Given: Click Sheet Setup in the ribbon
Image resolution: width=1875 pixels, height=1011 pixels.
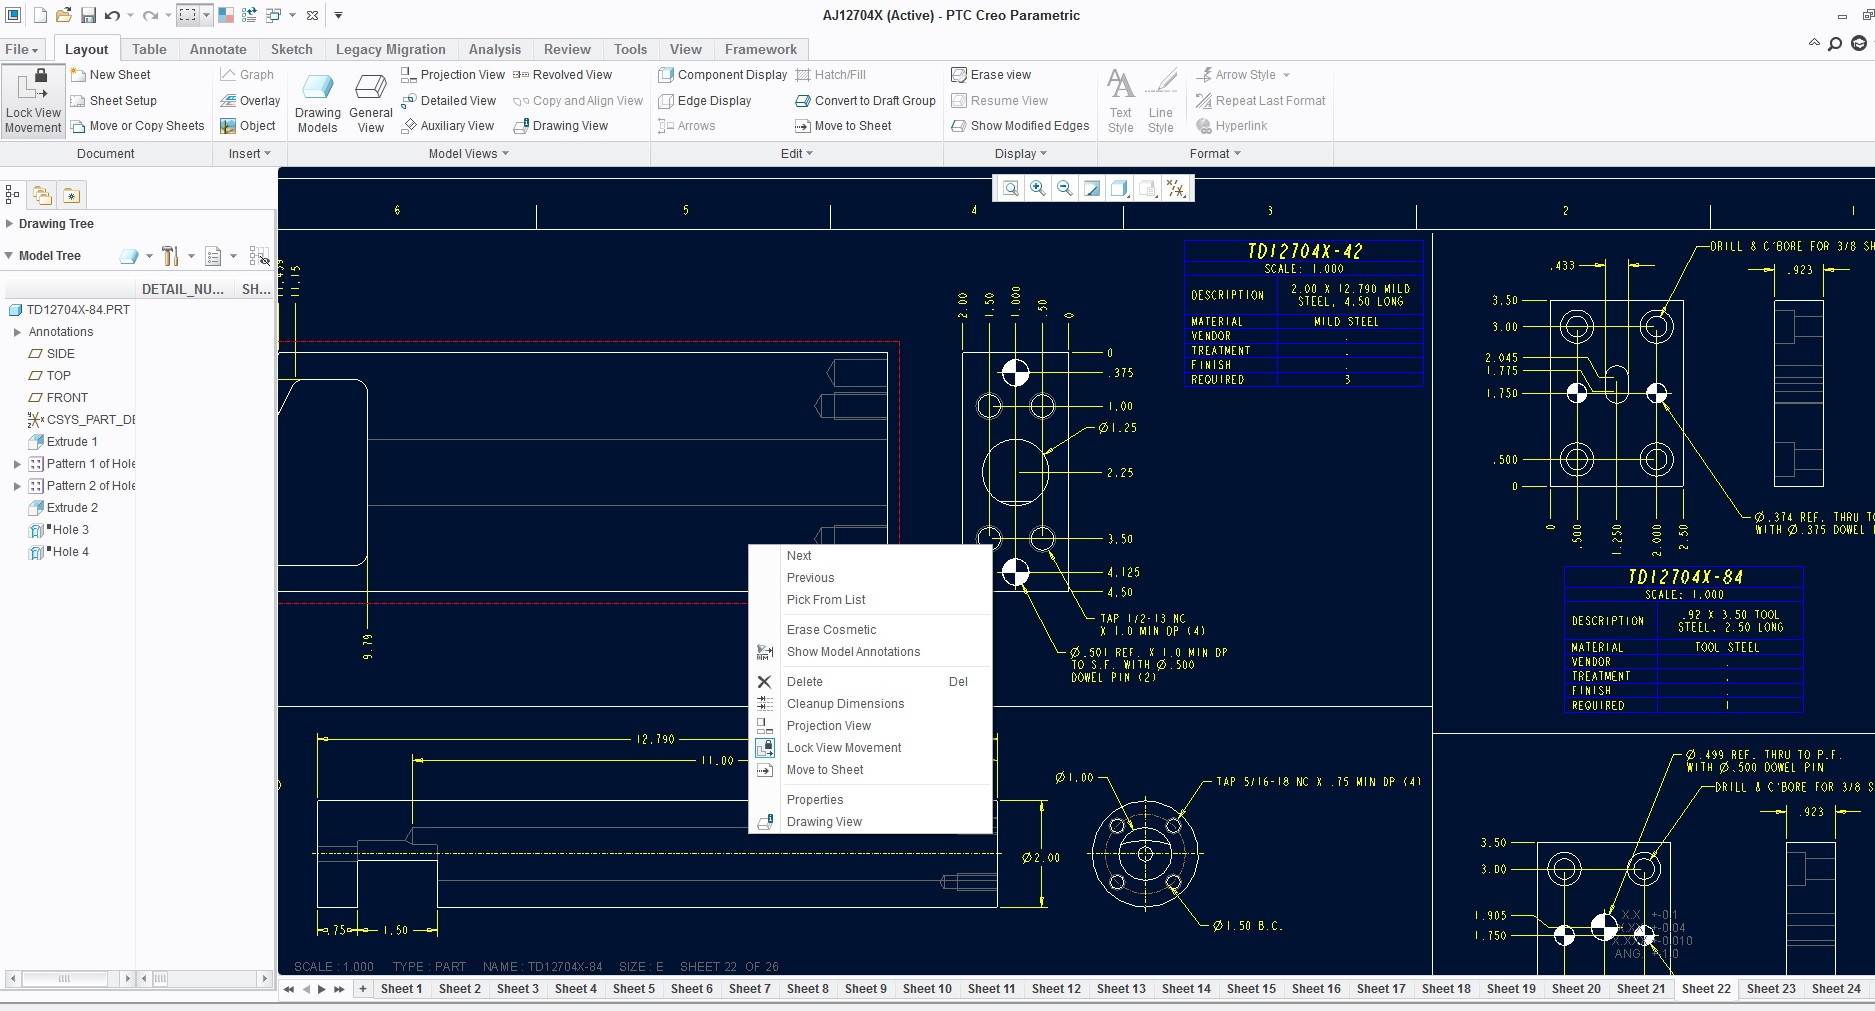Looking at the screenshot, I should (113, 101).
